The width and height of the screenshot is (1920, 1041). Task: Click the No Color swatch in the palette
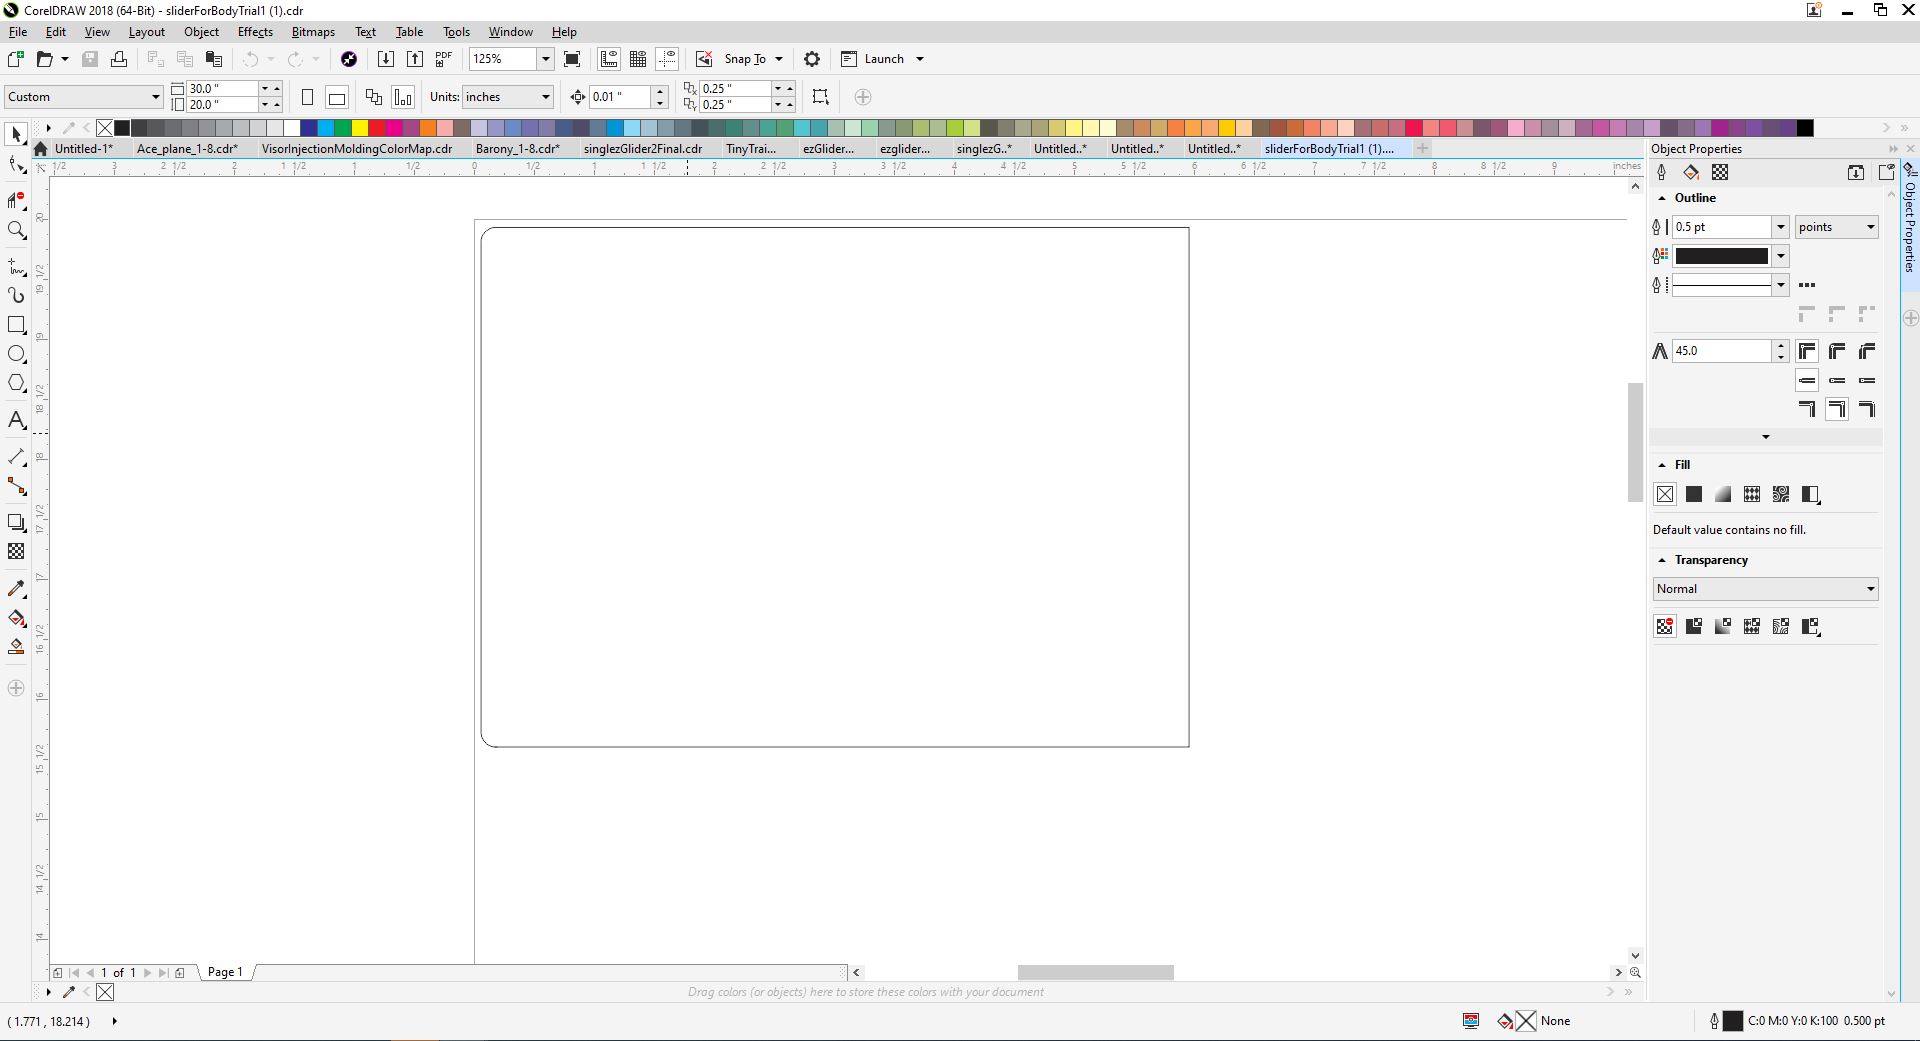[x=105, y=128]
